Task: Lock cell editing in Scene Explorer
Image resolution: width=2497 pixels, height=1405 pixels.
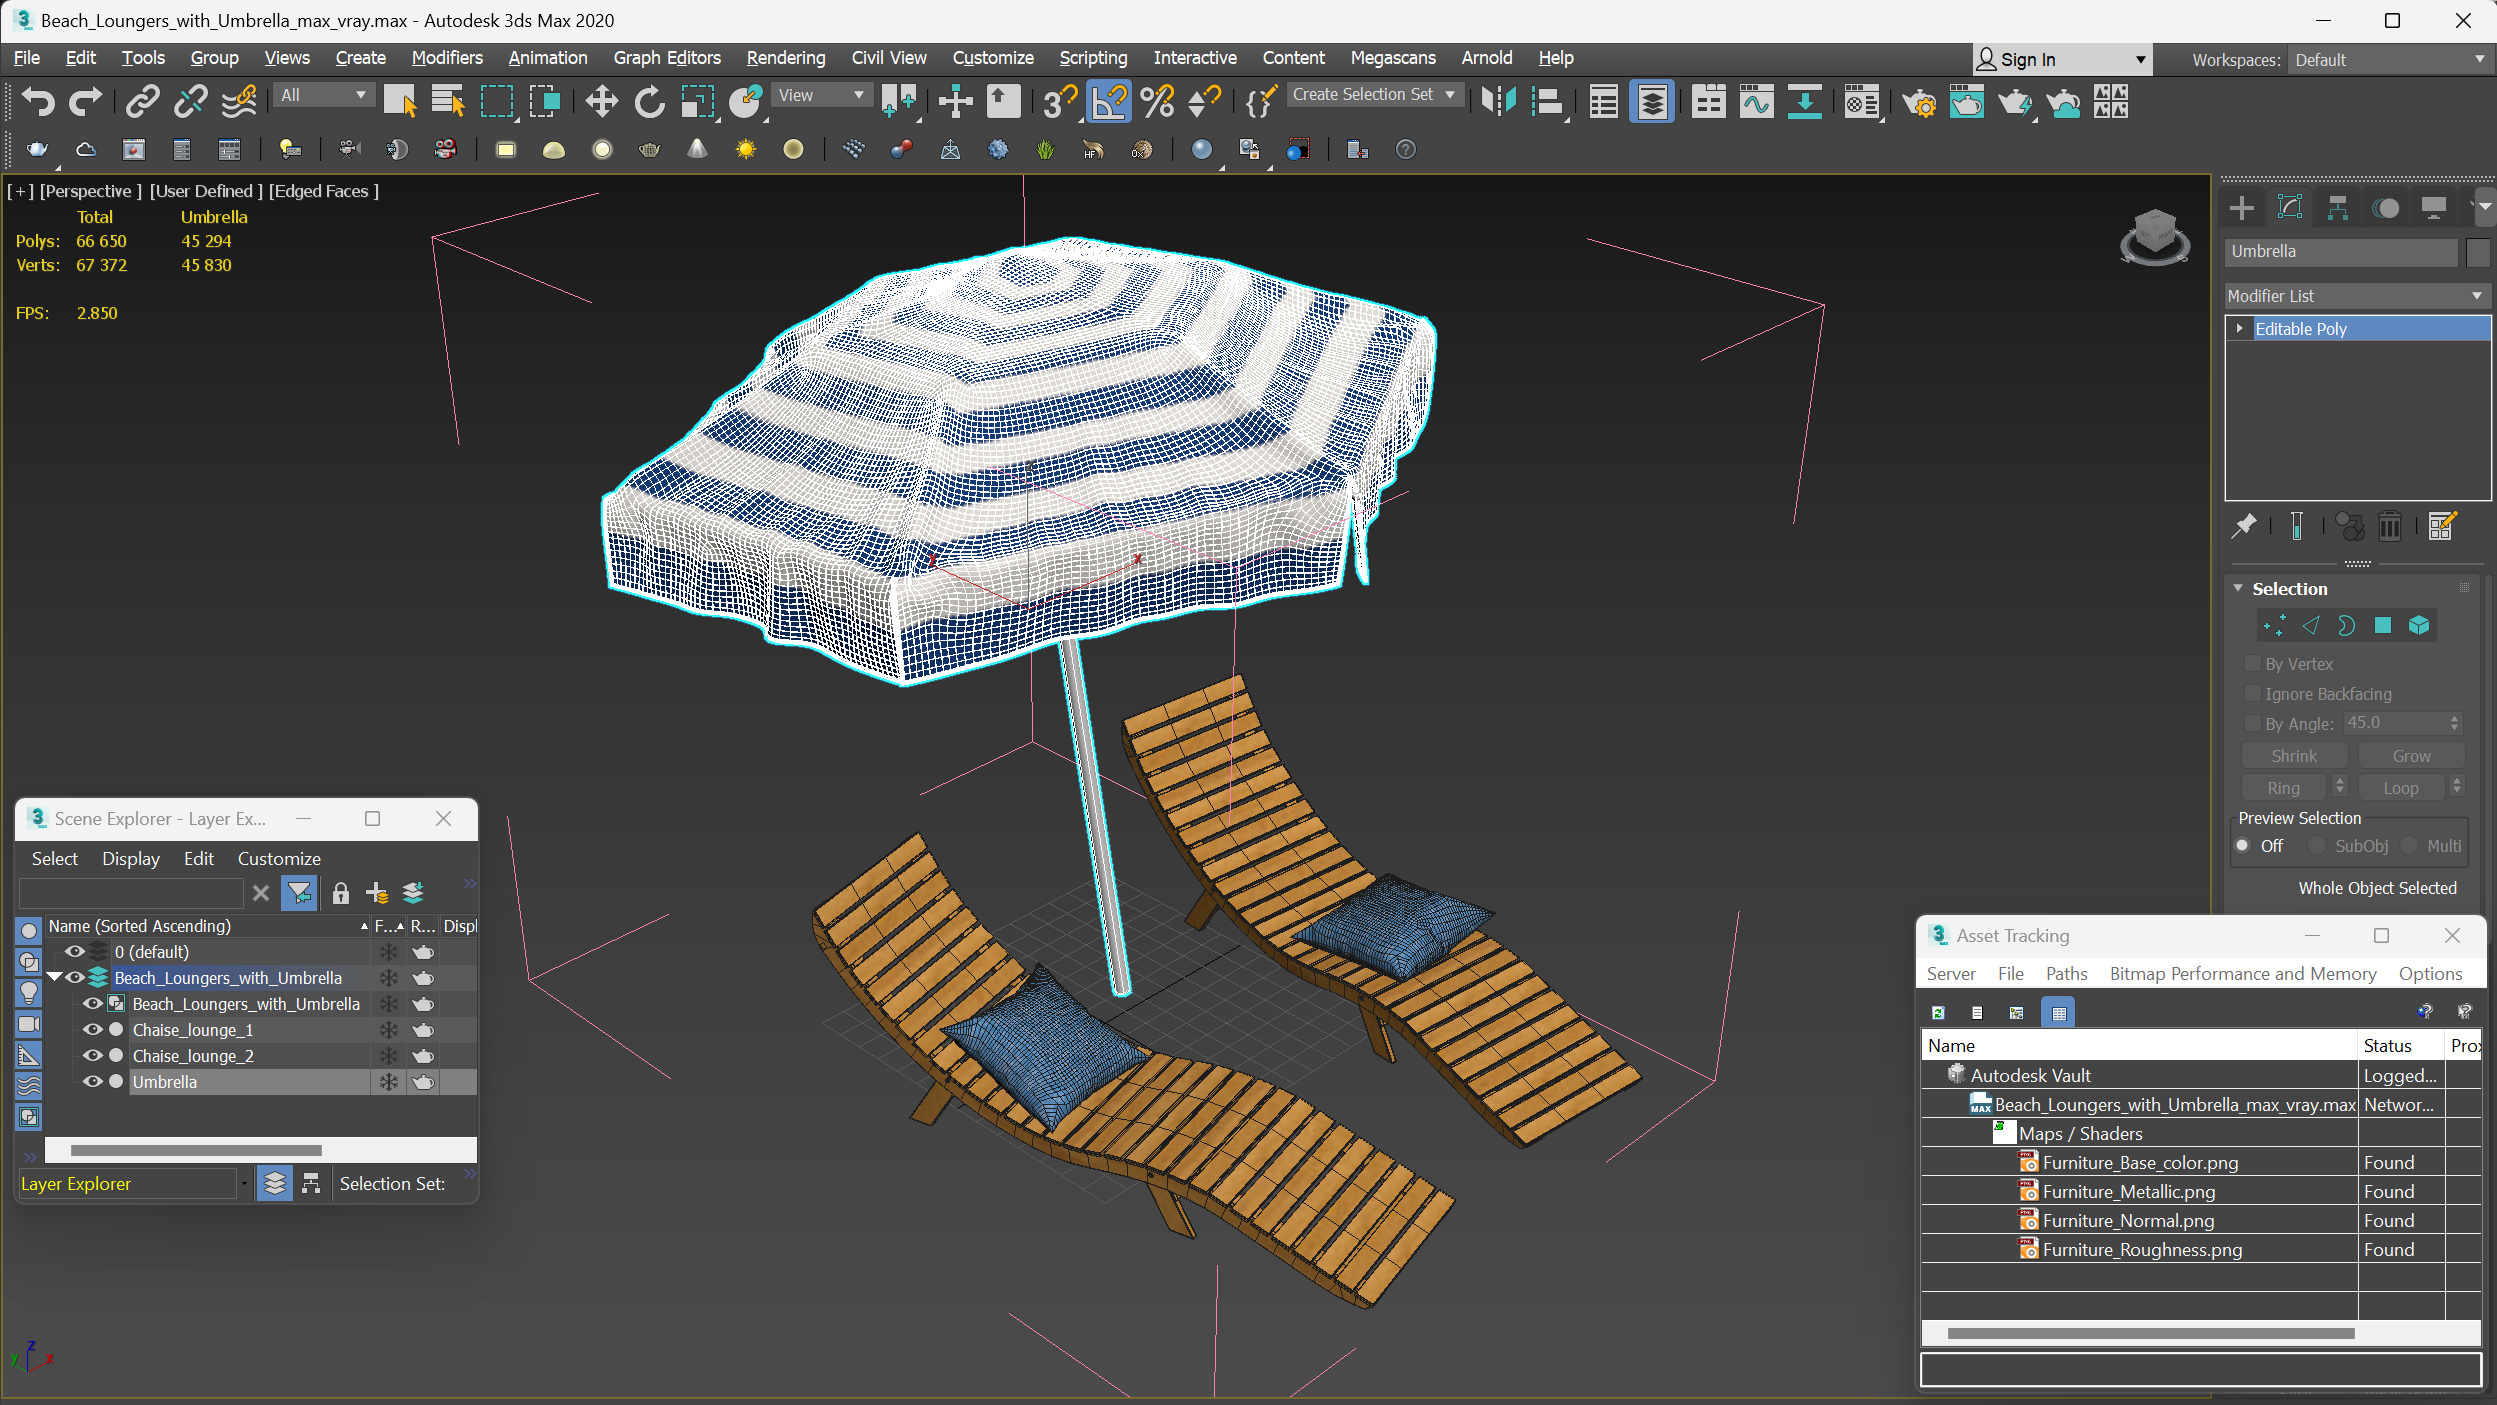Action: tap(340, 893)
